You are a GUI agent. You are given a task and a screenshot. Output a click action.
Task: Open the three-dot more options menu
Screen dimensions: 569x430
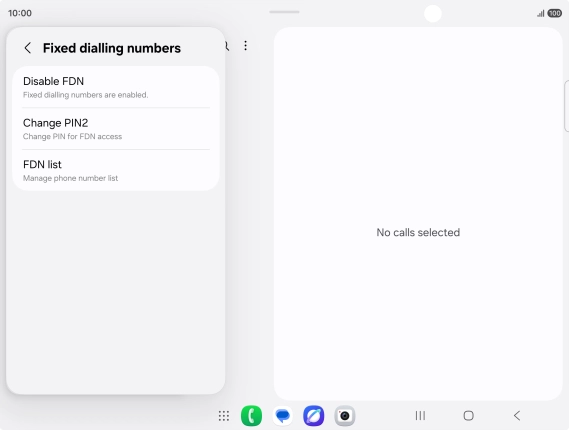[246, 46]
